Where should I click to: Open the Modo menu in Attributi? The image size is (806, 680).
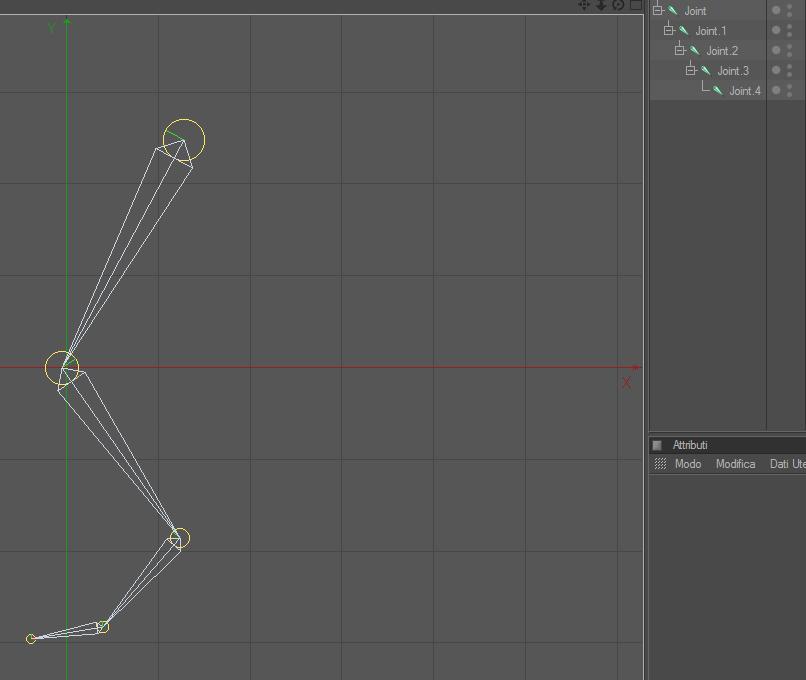coord(688,464)
